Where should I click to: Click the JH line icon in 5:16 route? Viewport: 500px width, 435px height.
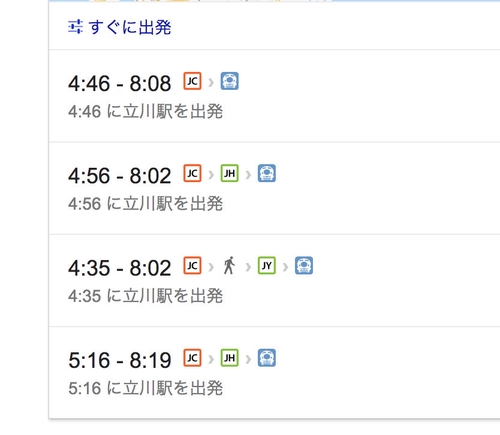tap(230, 358)
